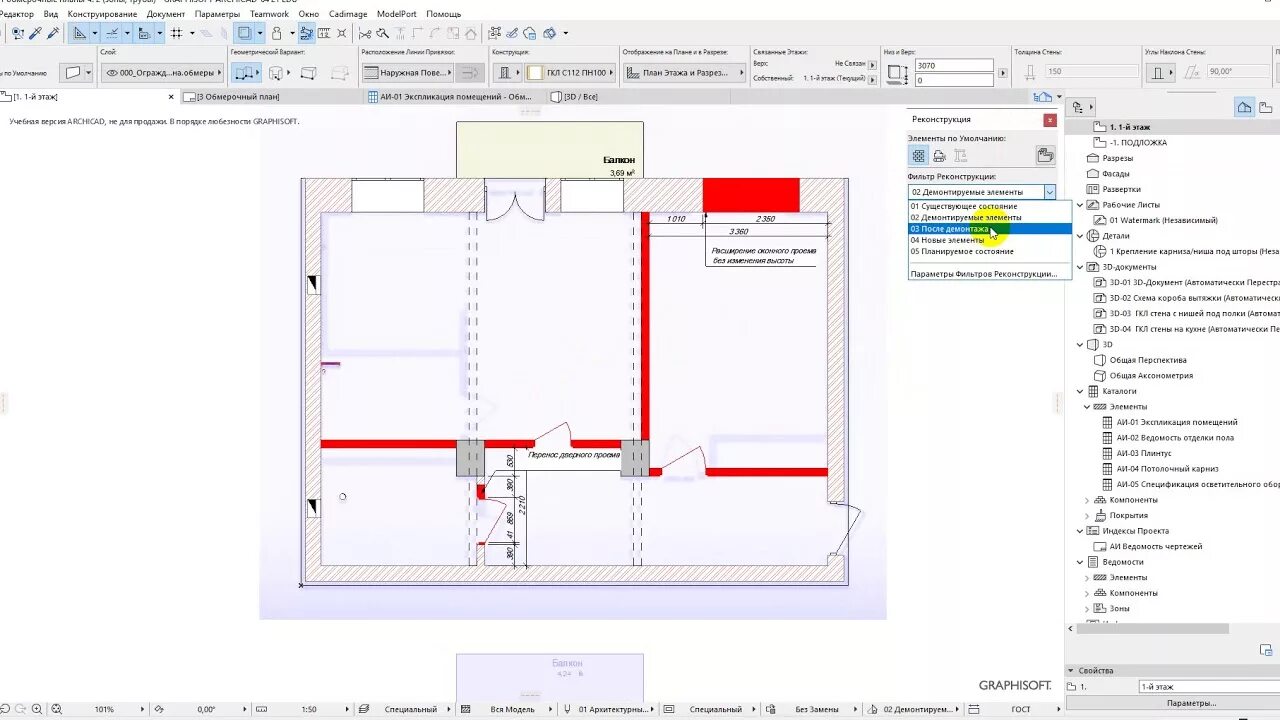The width and height of the screenshot is (1280, 720).
Task: Select the rectangular box wall geometry method
Action: point(309,72)
